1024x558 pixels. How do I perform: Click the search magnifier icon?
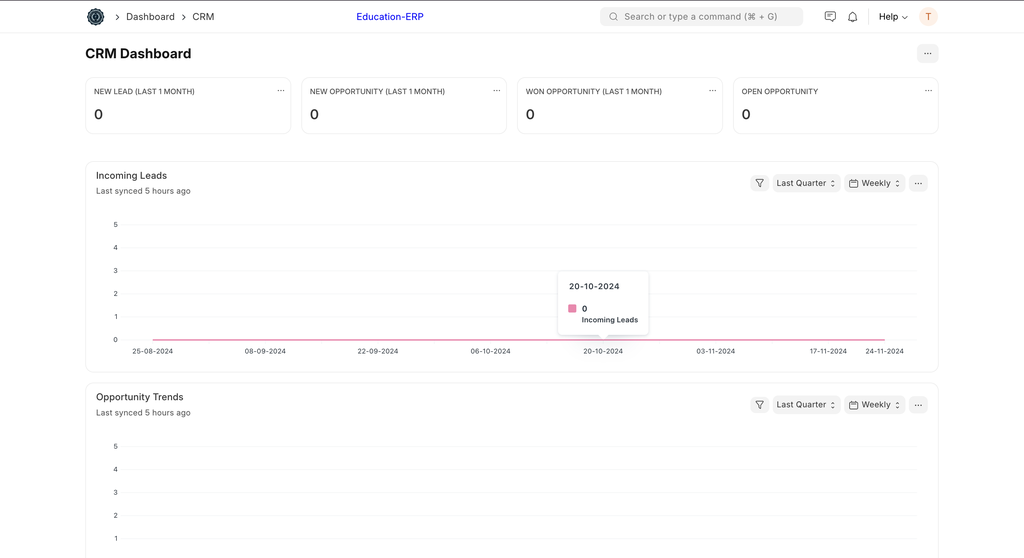[613, 17]
